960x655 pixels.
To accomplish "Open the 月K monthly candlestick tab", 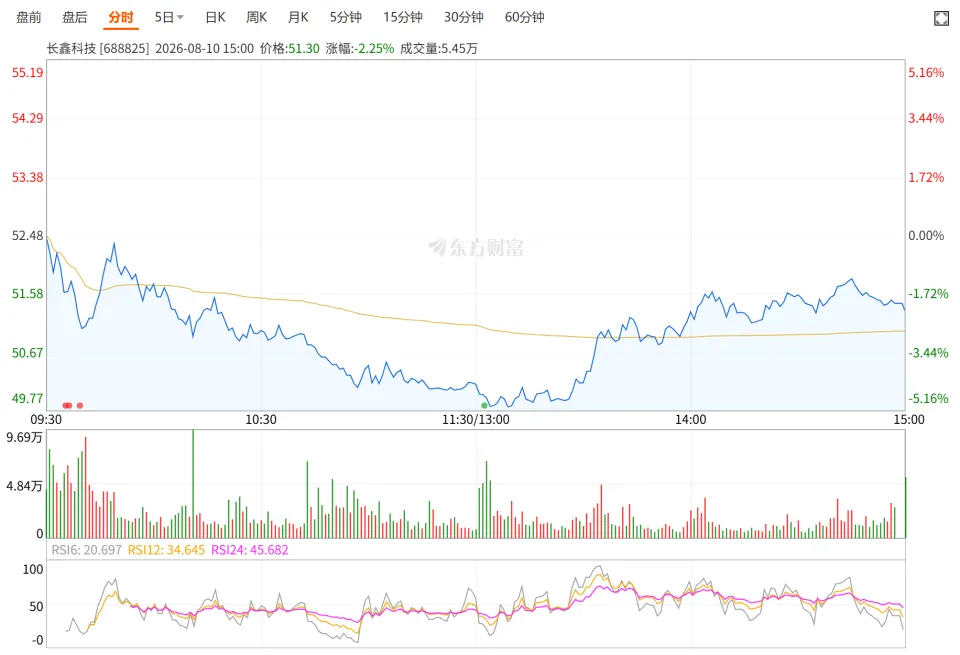I will pos(298,17).
